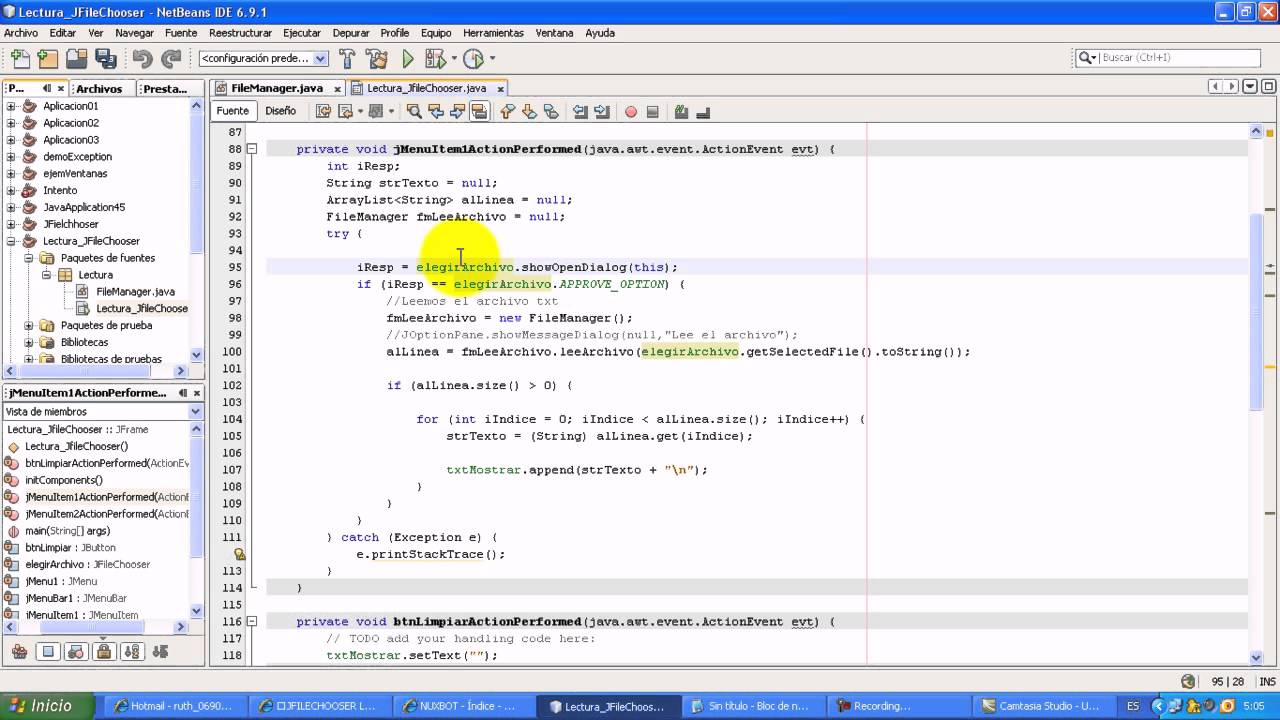The image size is (1280, 720).
Task: Switch to the Prestaciones panel tab
Action: point(165,89)
